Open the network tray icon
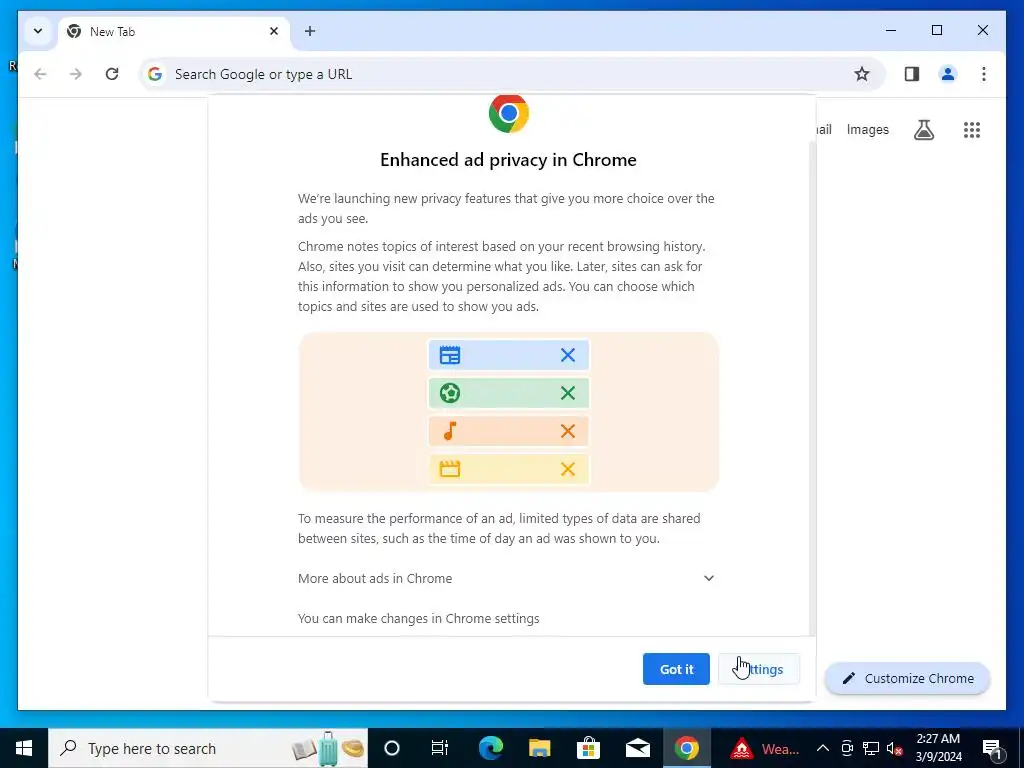1024x768 pixels. [871, 748]
